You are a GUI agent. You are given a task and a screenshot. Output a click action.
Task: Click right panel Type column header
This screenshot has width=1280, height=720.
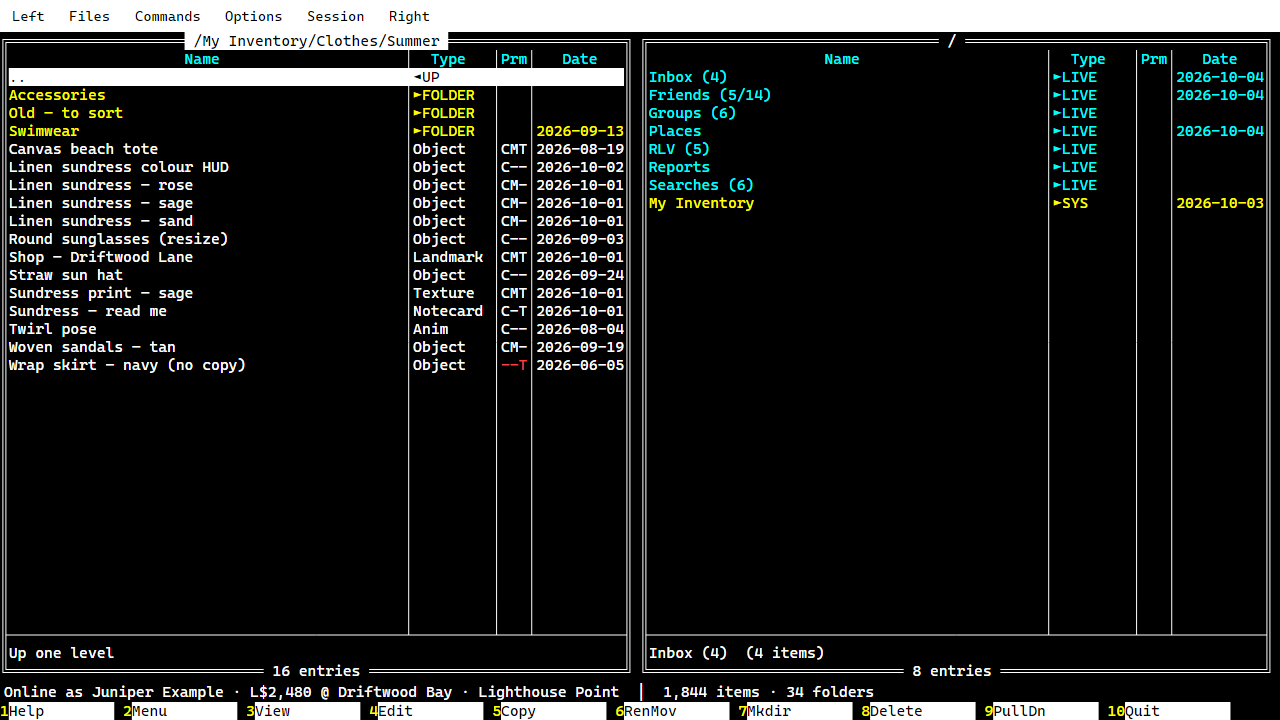(x=1088, y=59)
